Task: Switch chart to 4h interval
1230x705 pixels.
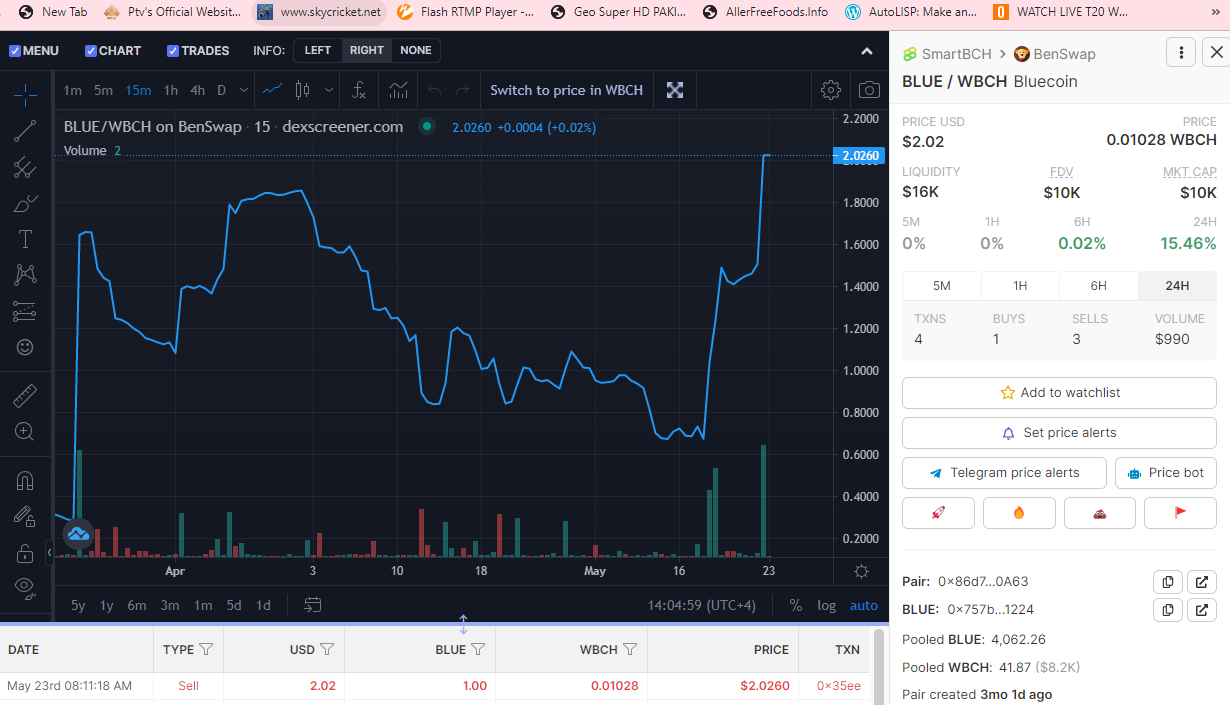Action: click(197, 90)
